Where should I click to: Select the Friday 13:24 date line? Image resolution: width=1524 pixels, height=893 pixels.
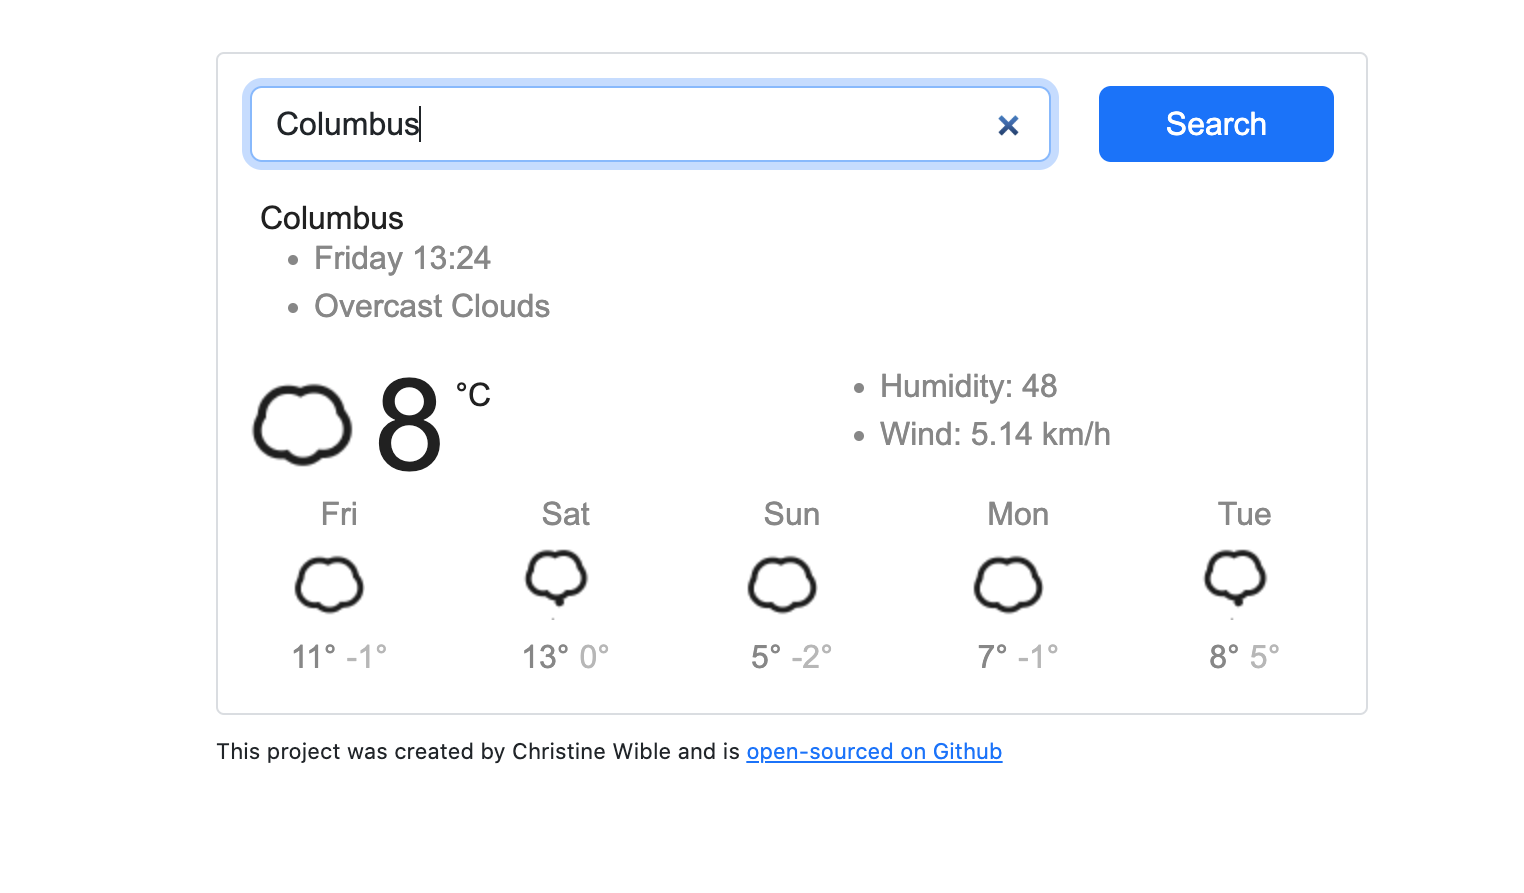(402, 258)
